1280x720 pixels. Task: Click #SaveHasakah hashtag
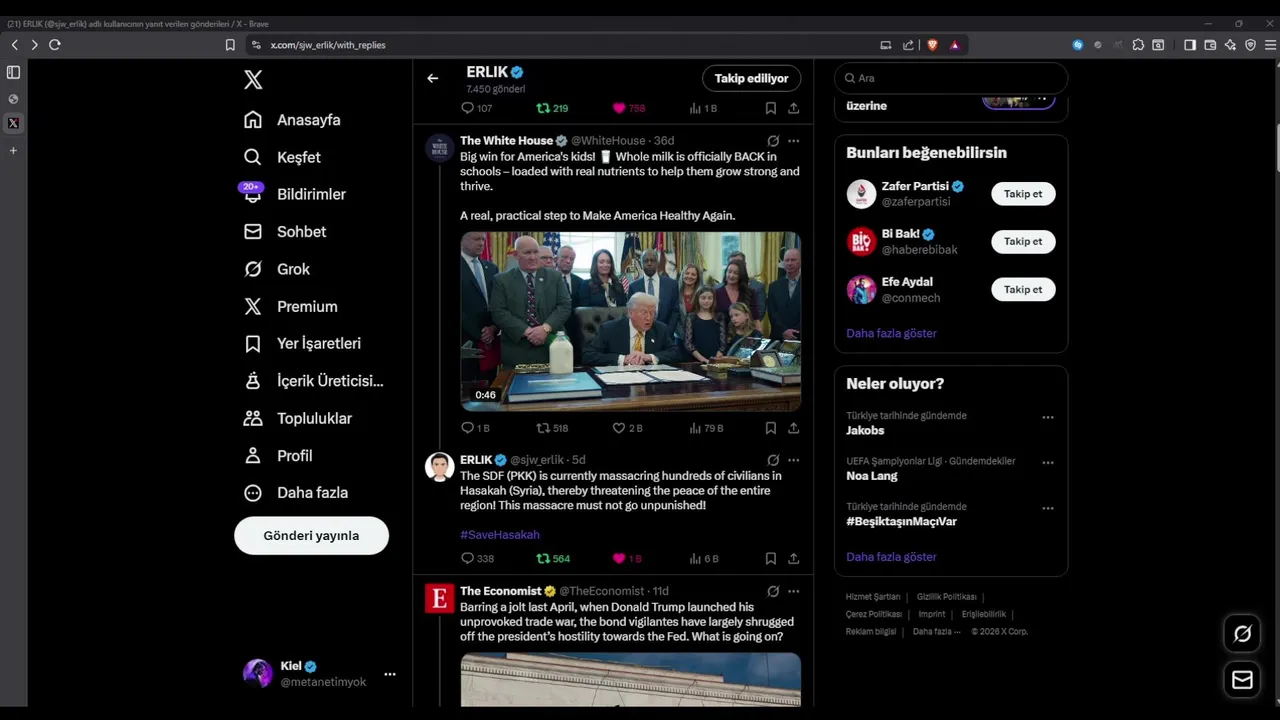[x=499, y=535]
